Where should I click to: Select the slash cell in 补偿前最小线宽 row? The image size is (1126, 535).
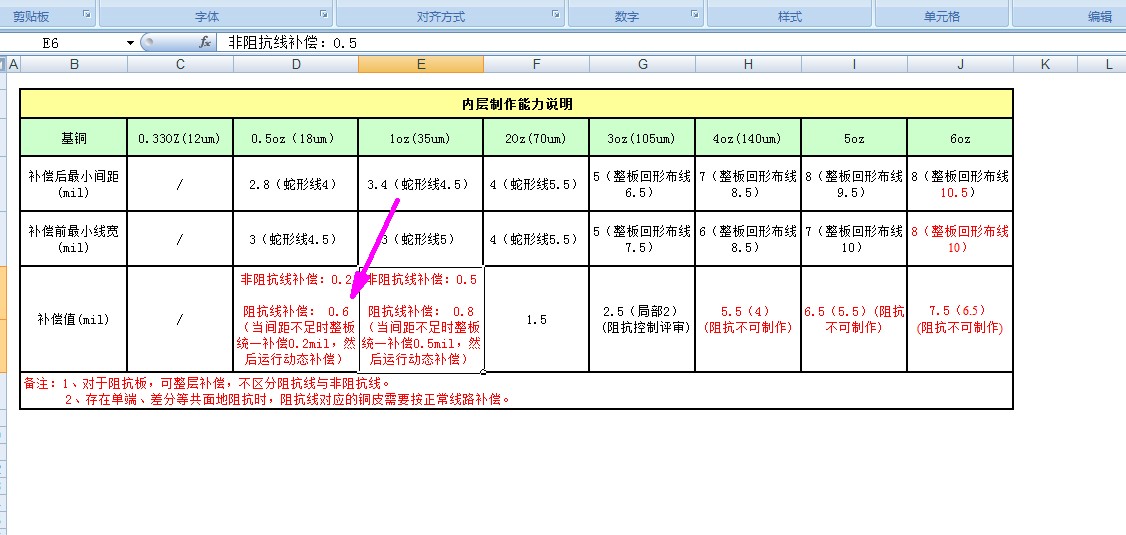pos(180,238)
